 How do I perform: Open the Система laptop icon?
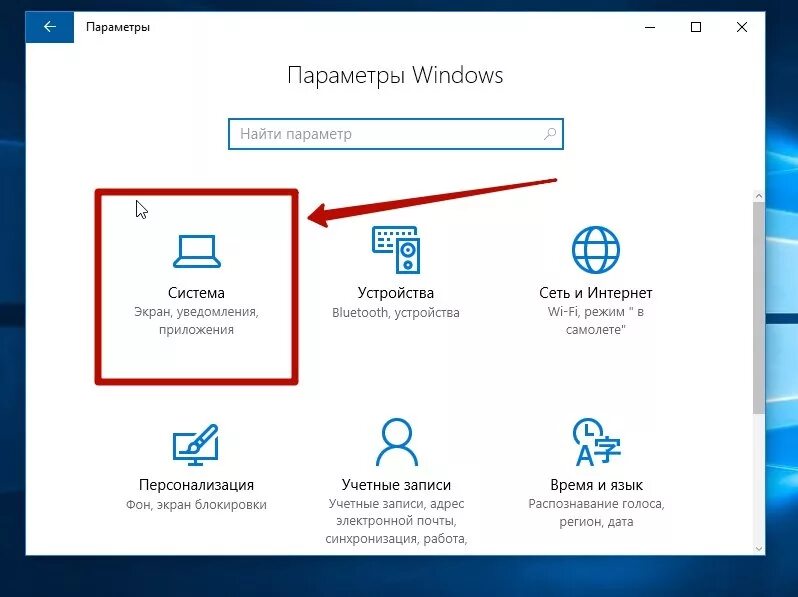click(196, 251)
